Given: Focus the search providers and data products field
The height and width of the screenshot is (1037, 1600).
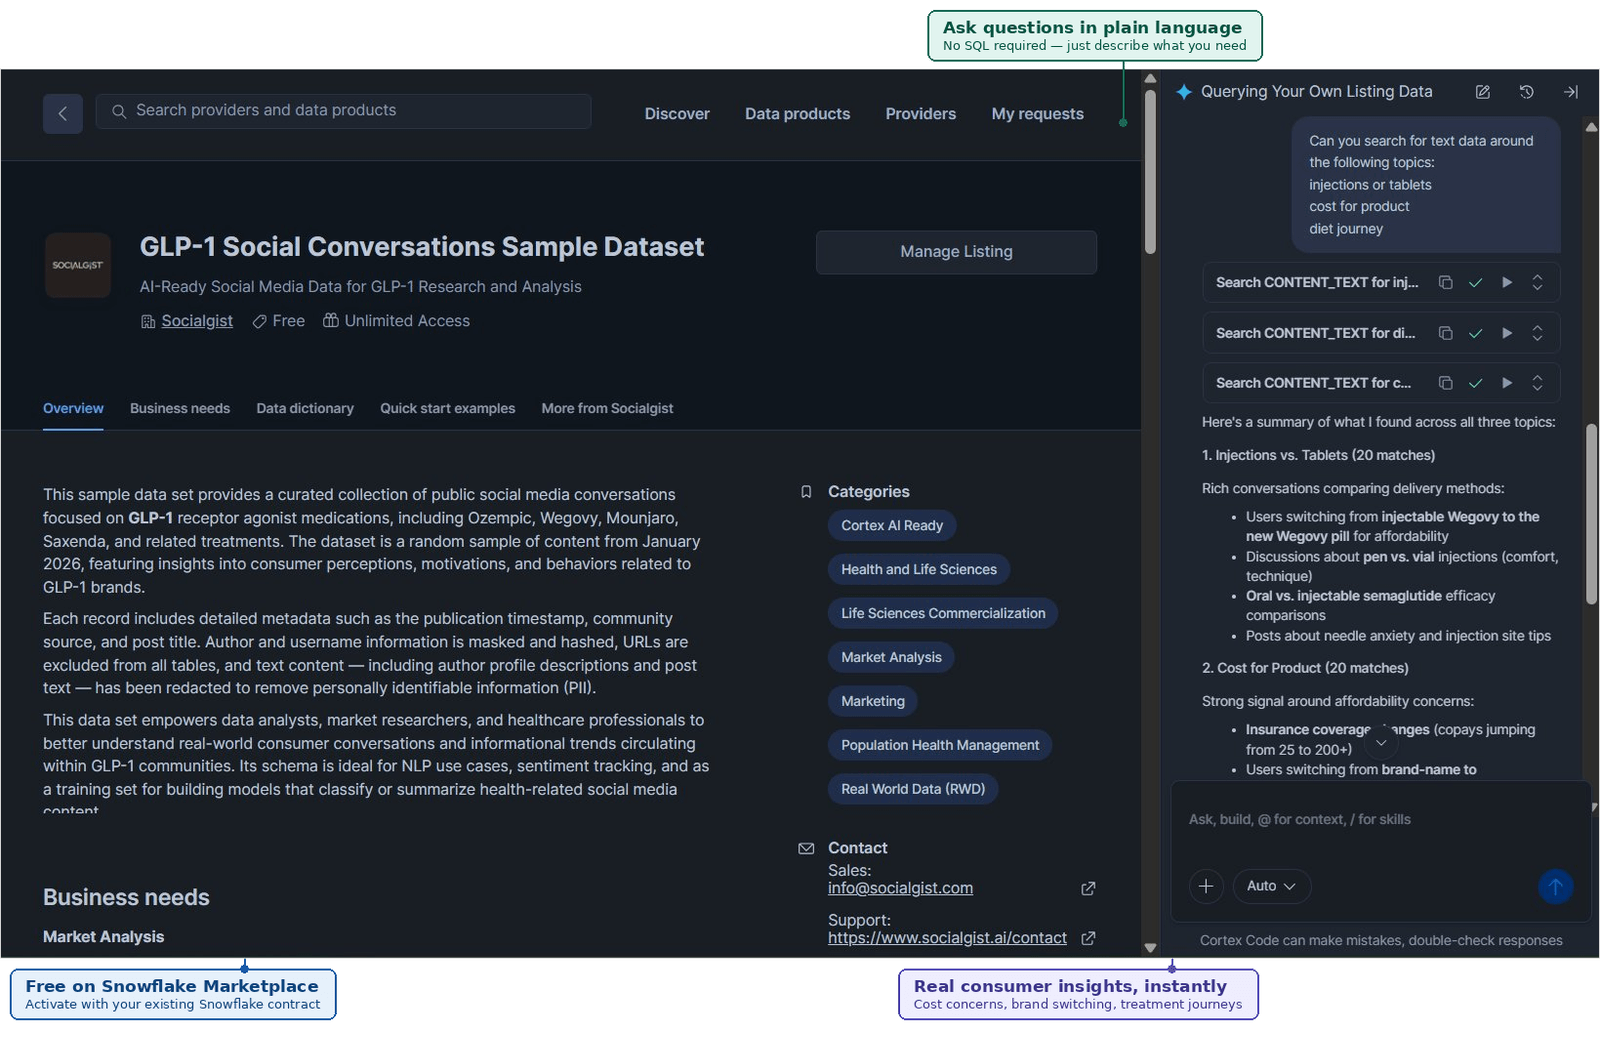Looking at the screenshot, I should (x=343, y=111).
